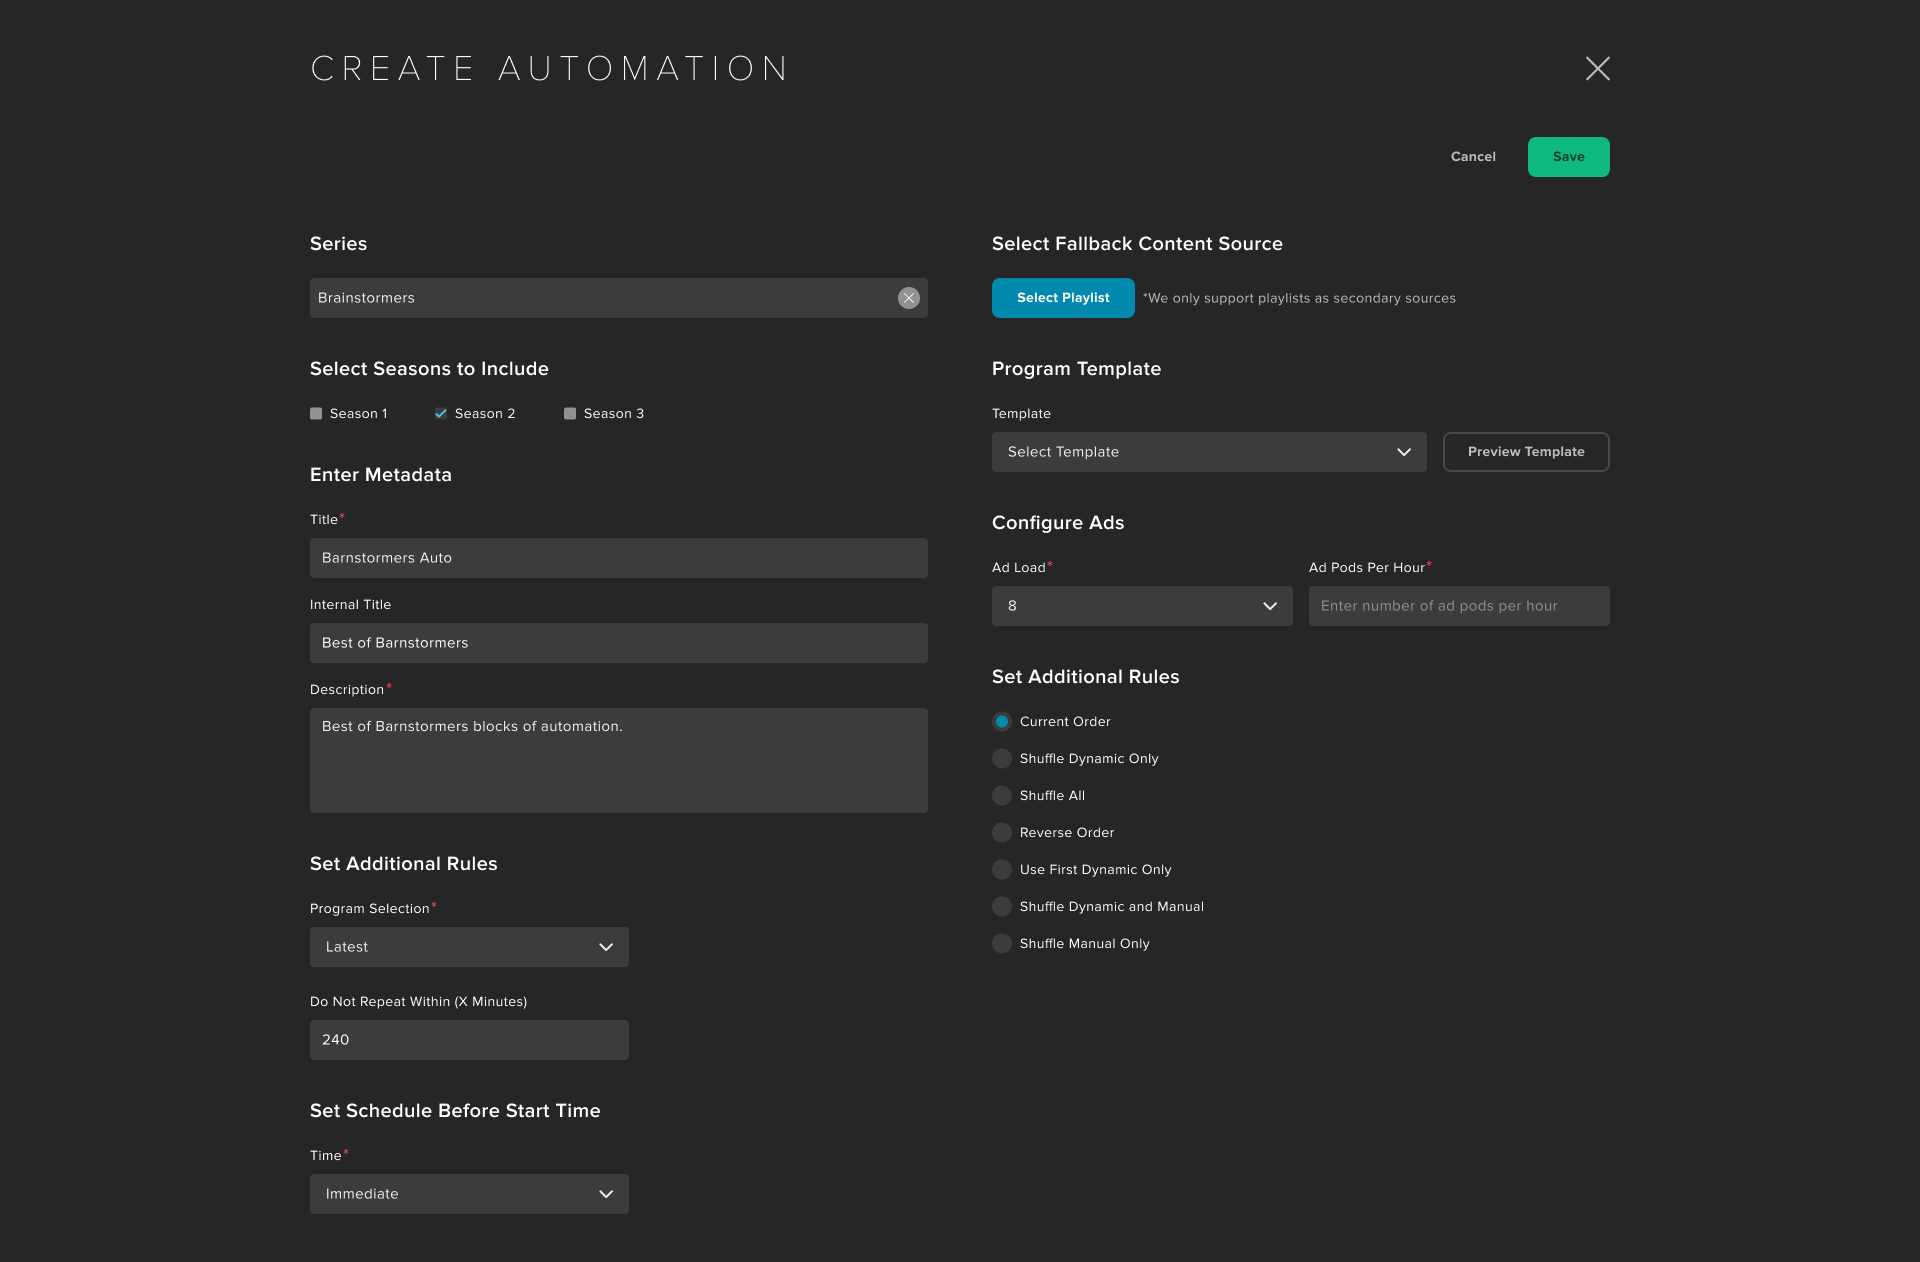The image size is (1920, 1262).
Task: Select Shuffle Dynamic and Manual
Action: coord(1001,907)
